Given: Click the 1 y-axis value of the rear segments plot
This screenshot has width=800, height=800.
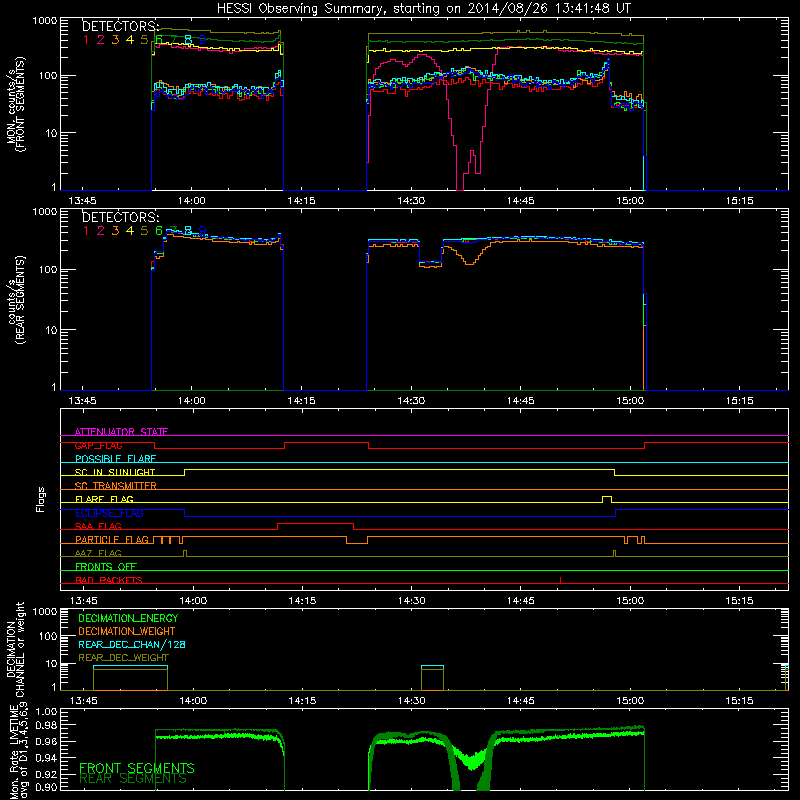Looking at the screenshot, I should pyautogui.click(x=55, y=387).
